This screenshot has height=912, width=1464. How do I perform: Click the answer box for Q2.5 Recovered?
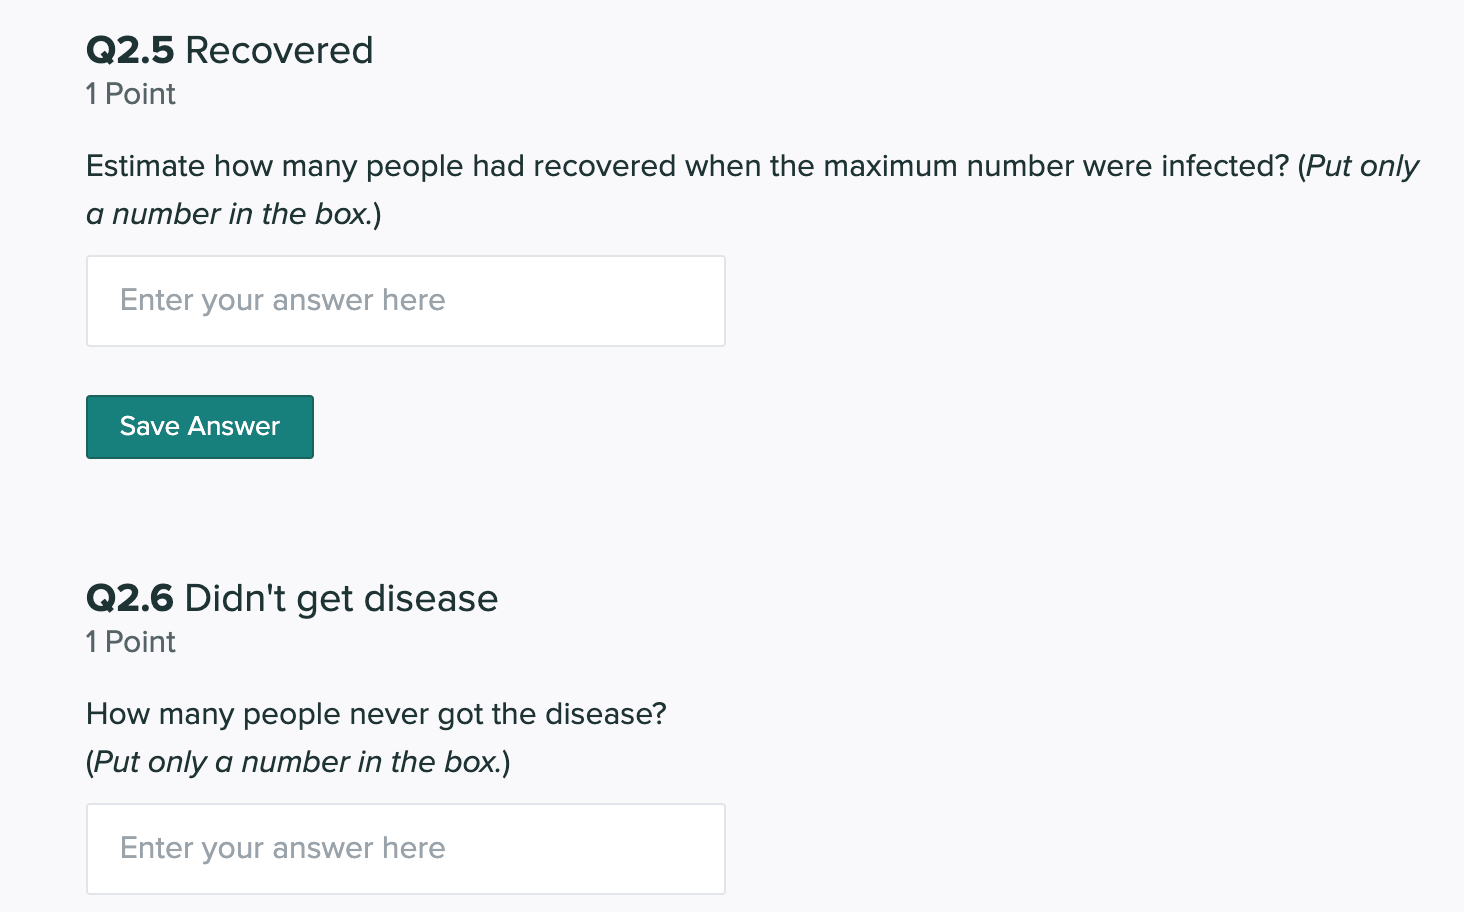[x=405, y=300]
